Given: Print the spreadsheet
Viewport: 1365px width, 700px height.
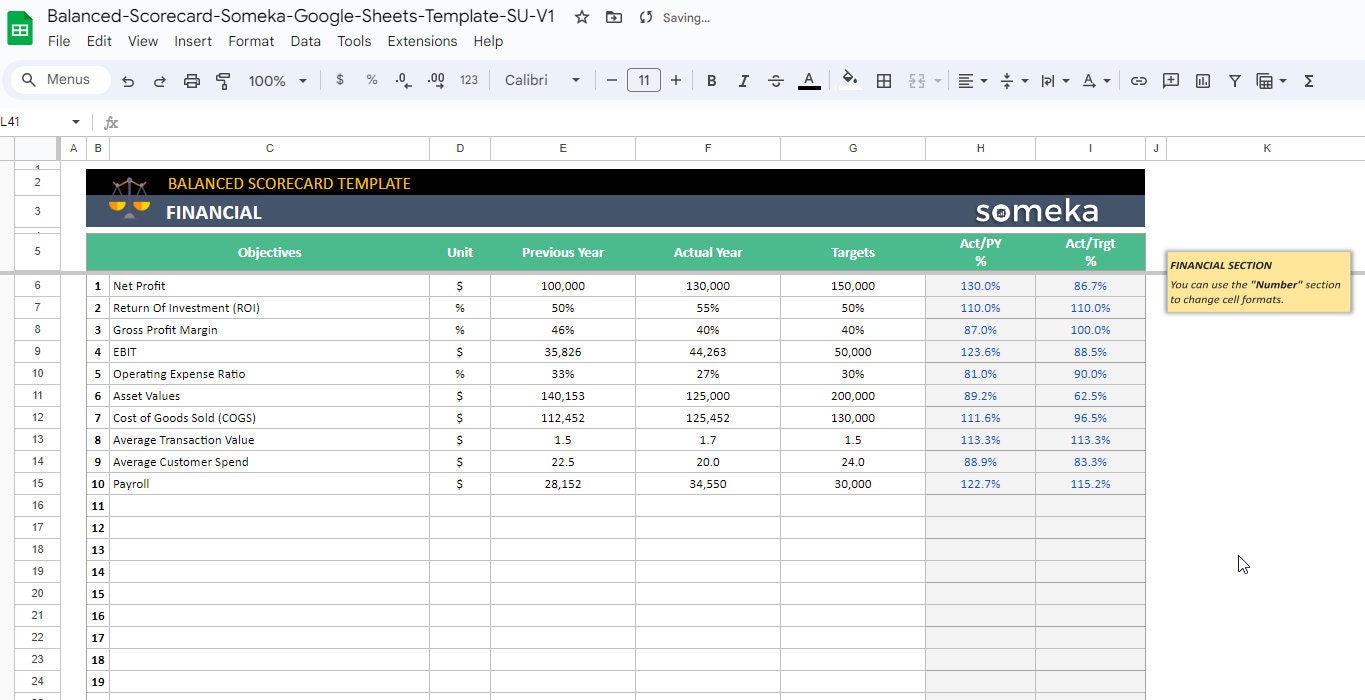Looking at the screenshot, I should click(x=191, y=80).
